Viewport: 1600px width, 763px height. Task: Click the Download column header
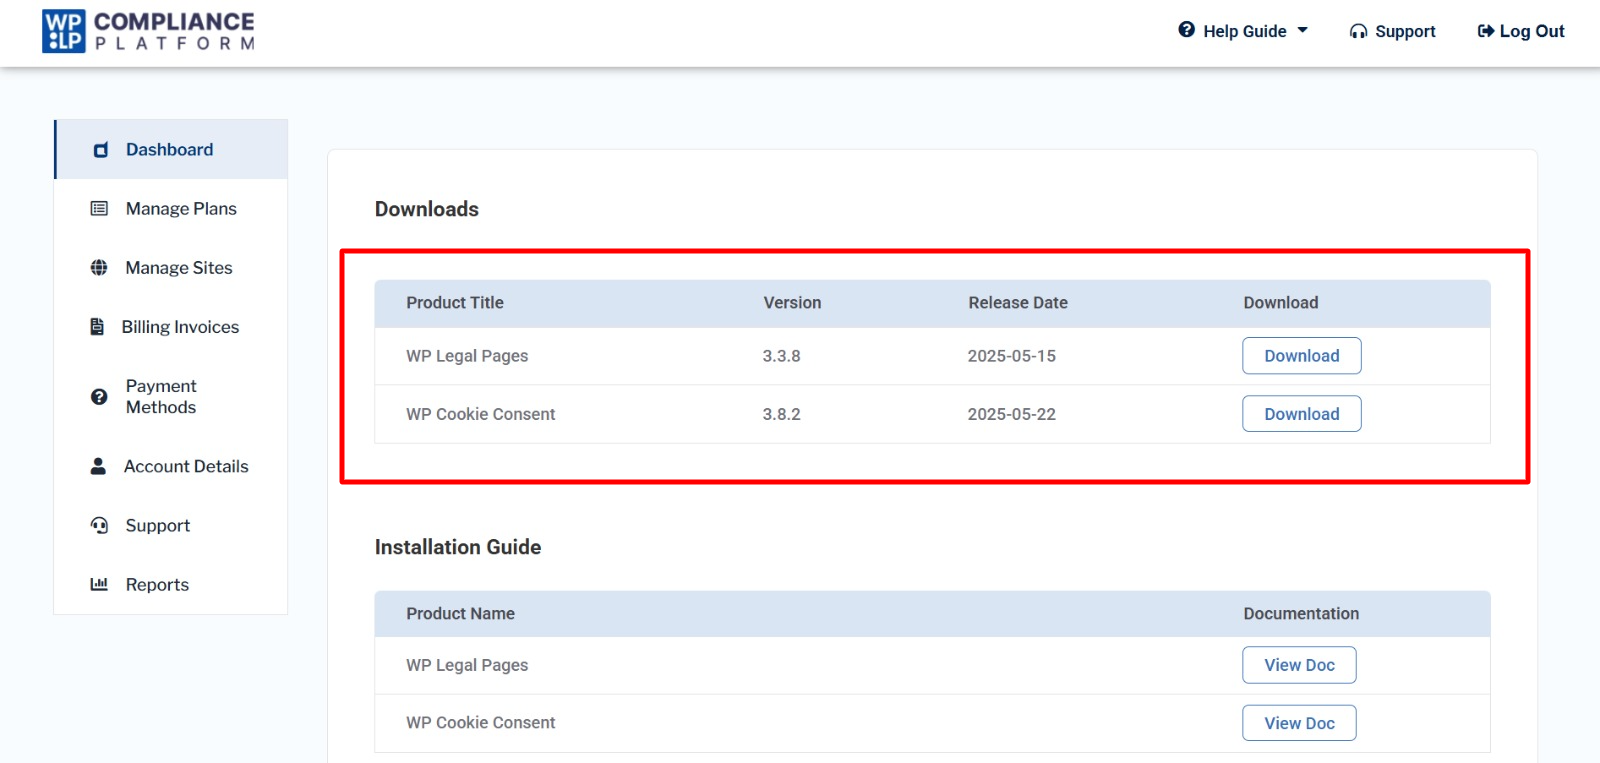coord(1281,303)
